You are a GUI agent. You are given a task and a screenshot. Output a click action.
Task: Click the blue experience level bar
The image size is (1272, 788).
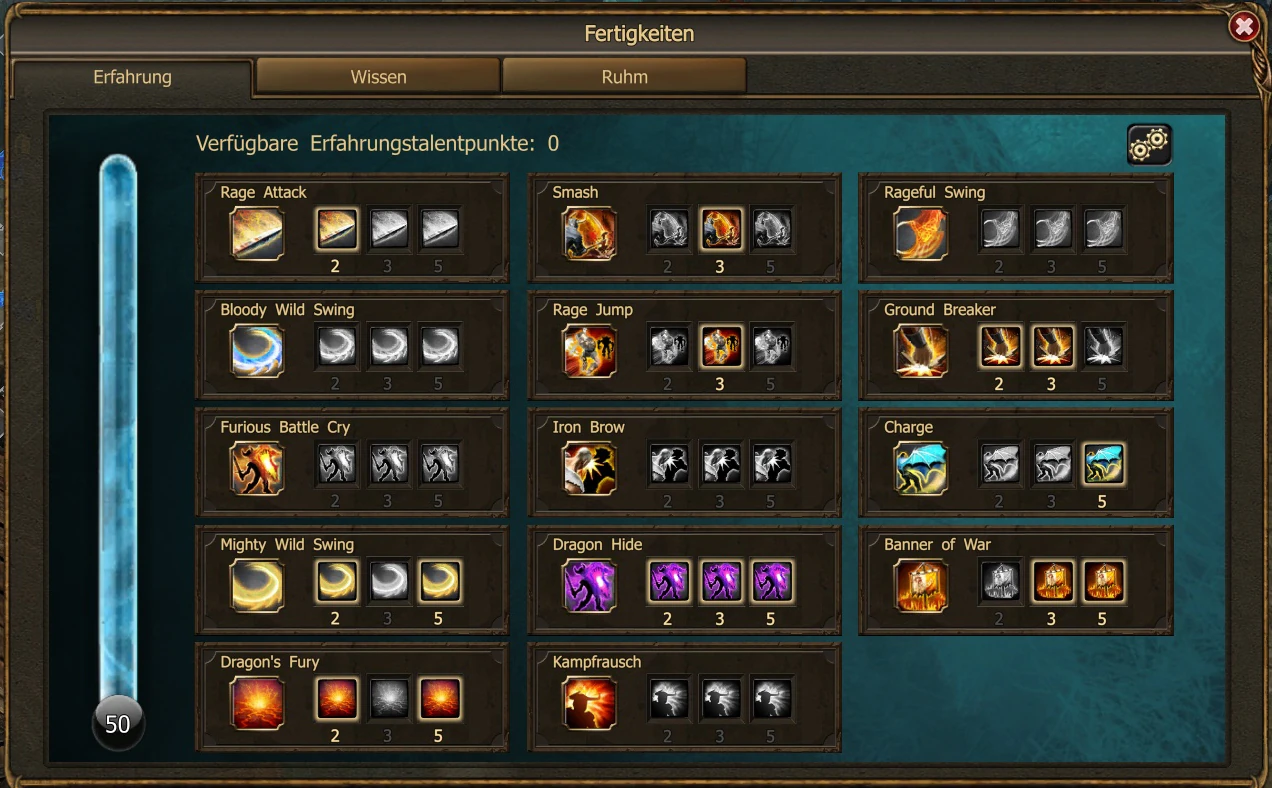click(118, 430)
